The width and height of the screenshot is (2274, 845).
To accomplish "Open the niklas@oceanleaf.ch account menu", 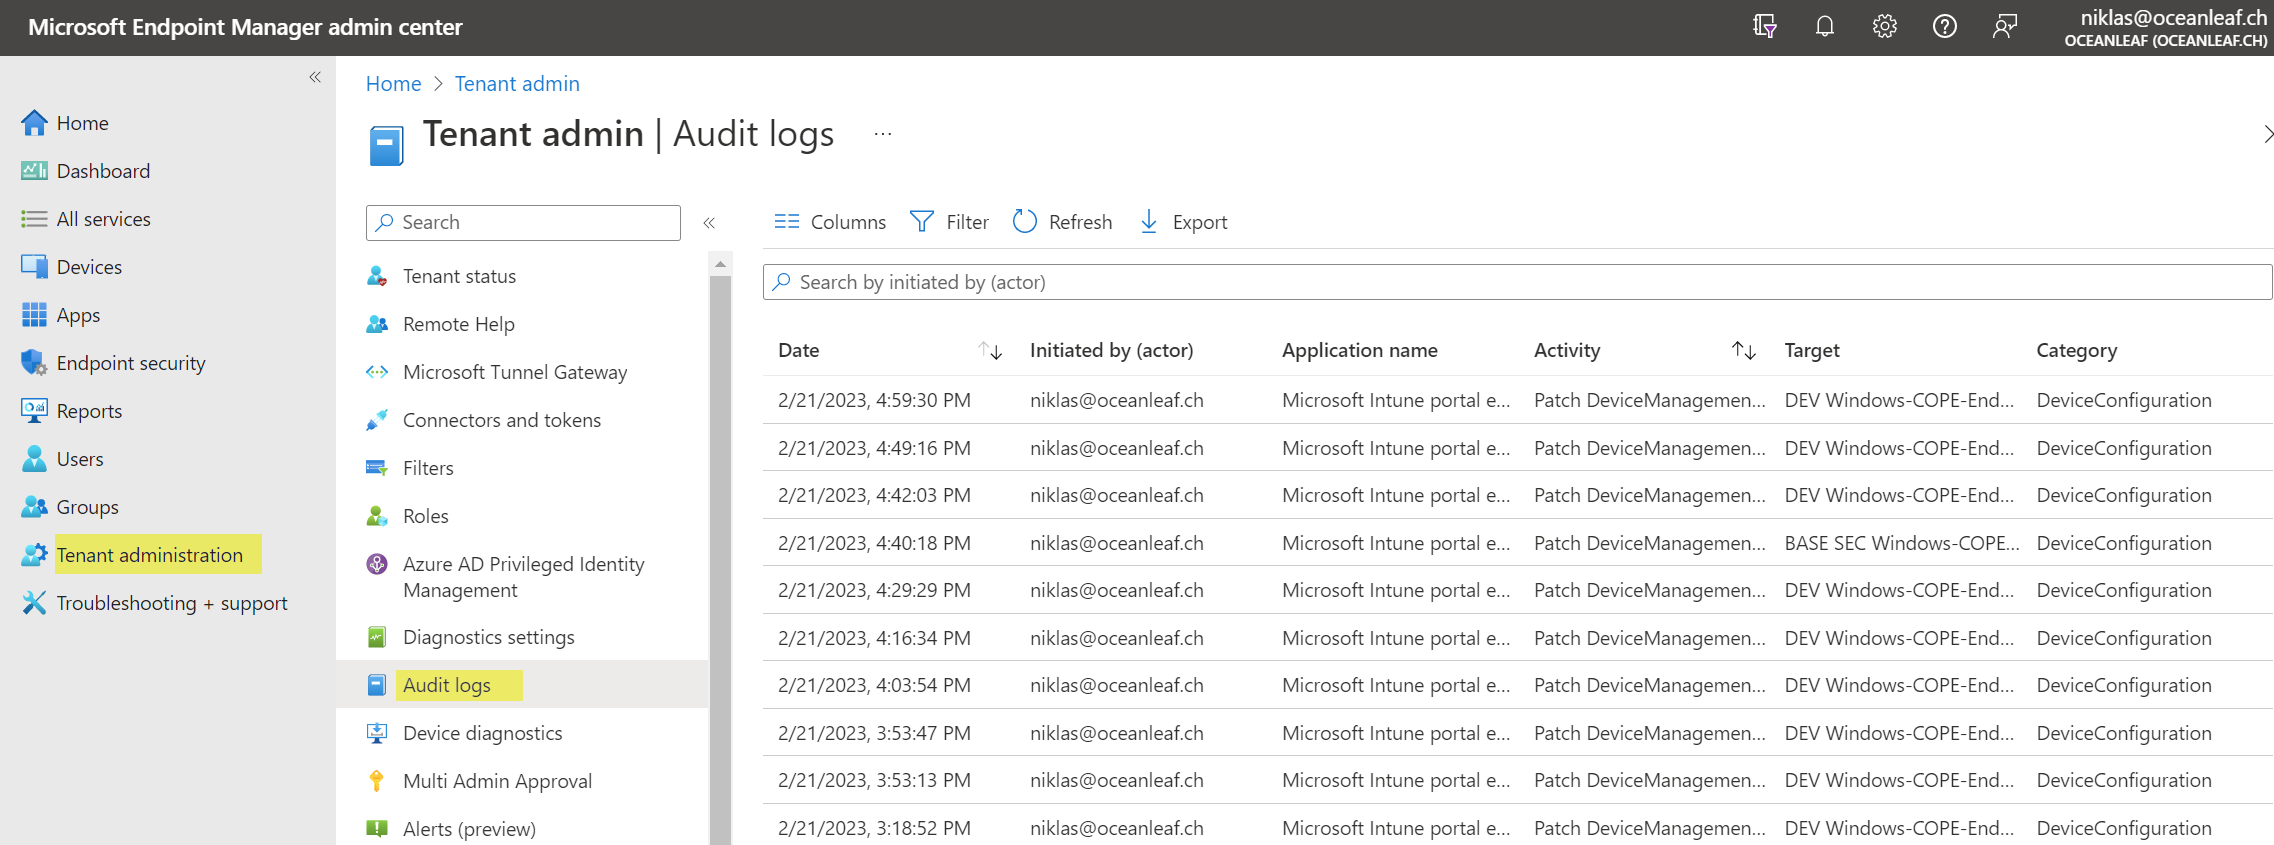I will coord(2166,27).
